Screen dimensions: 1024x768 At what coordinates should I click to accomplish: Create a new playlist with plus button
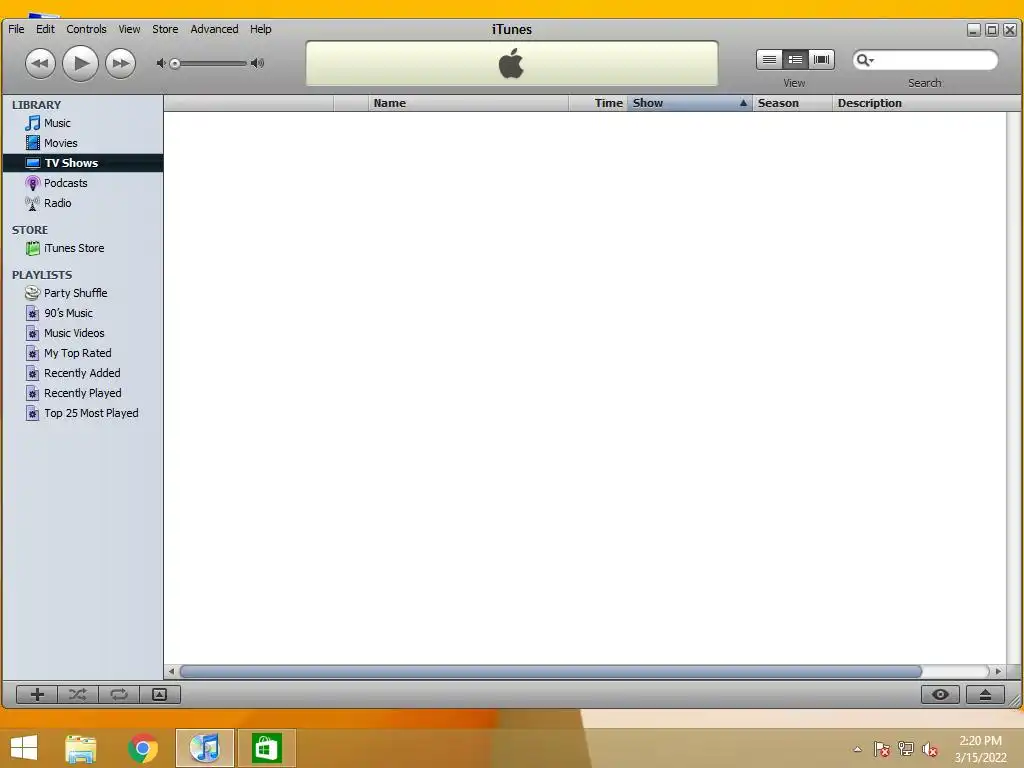point(37,694)
